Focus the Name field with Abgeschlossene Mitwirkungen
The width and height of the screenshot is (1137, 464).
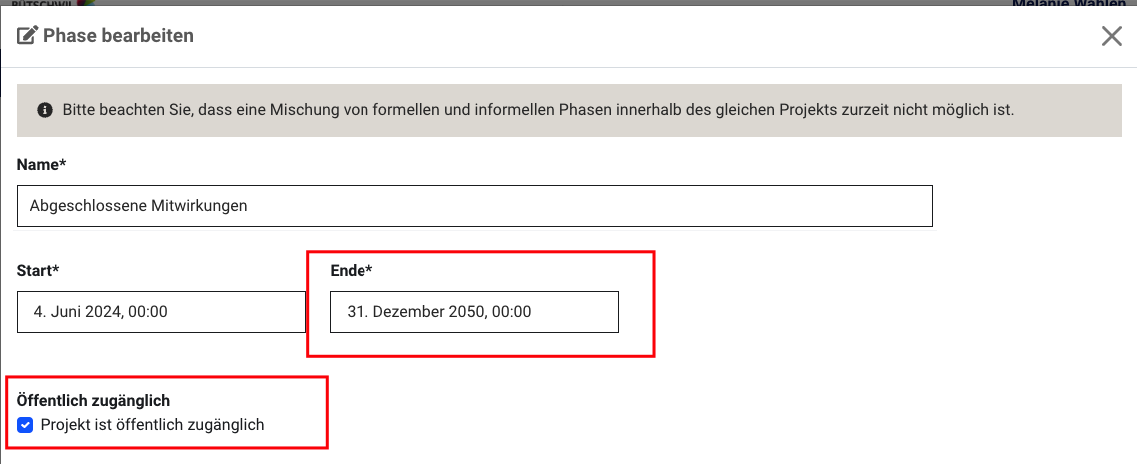pos(475,206)
